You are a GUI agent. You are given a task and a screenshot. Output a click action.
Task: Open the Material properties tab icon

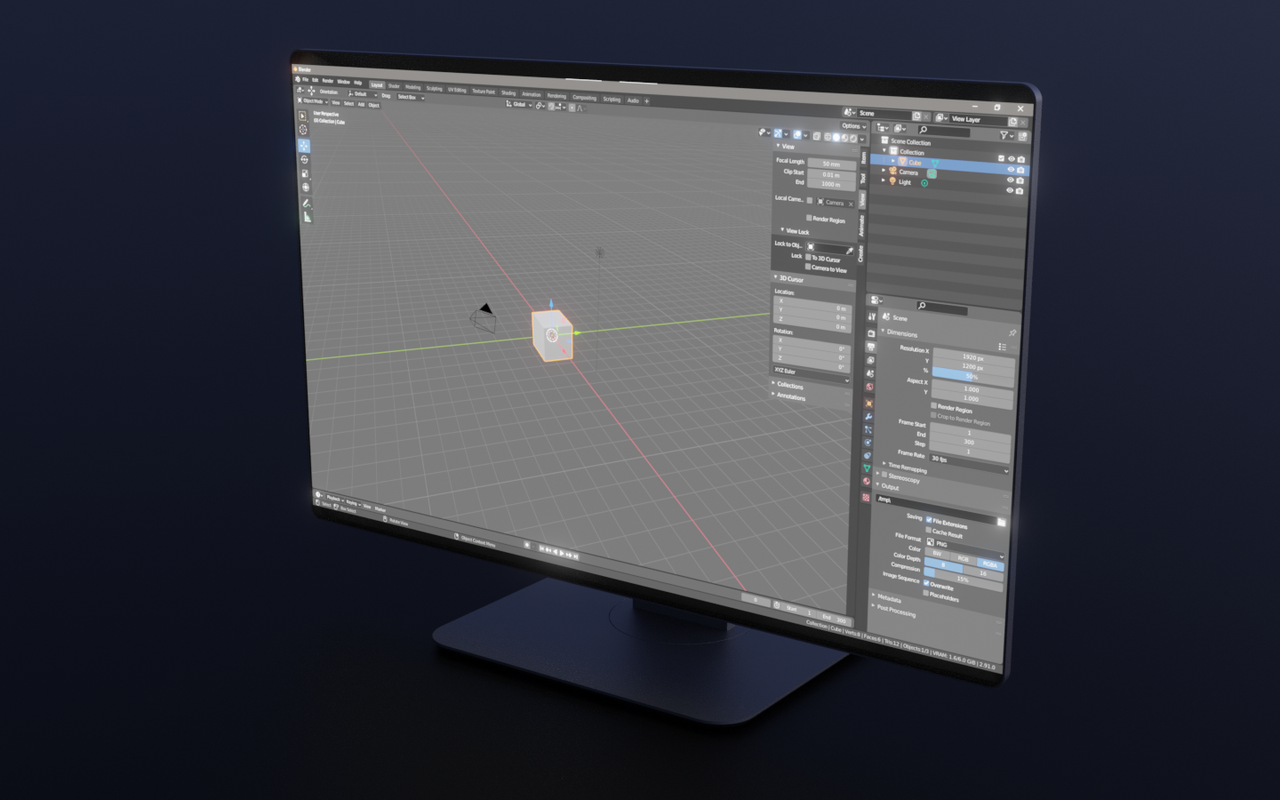coord(866,481)
